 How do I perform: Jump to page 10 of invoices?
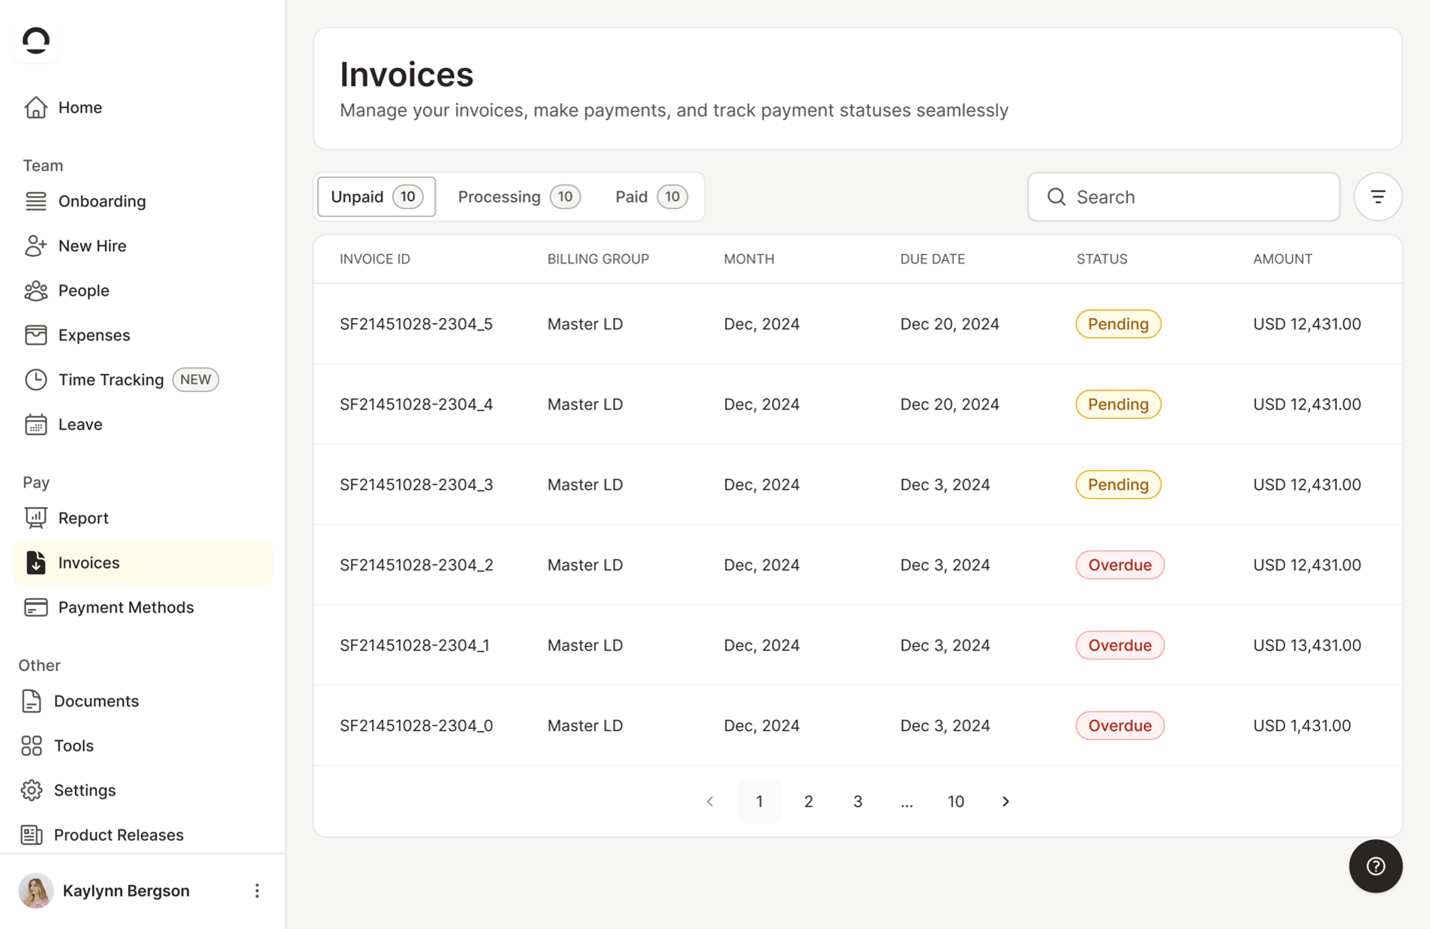(x=955, y=802)
